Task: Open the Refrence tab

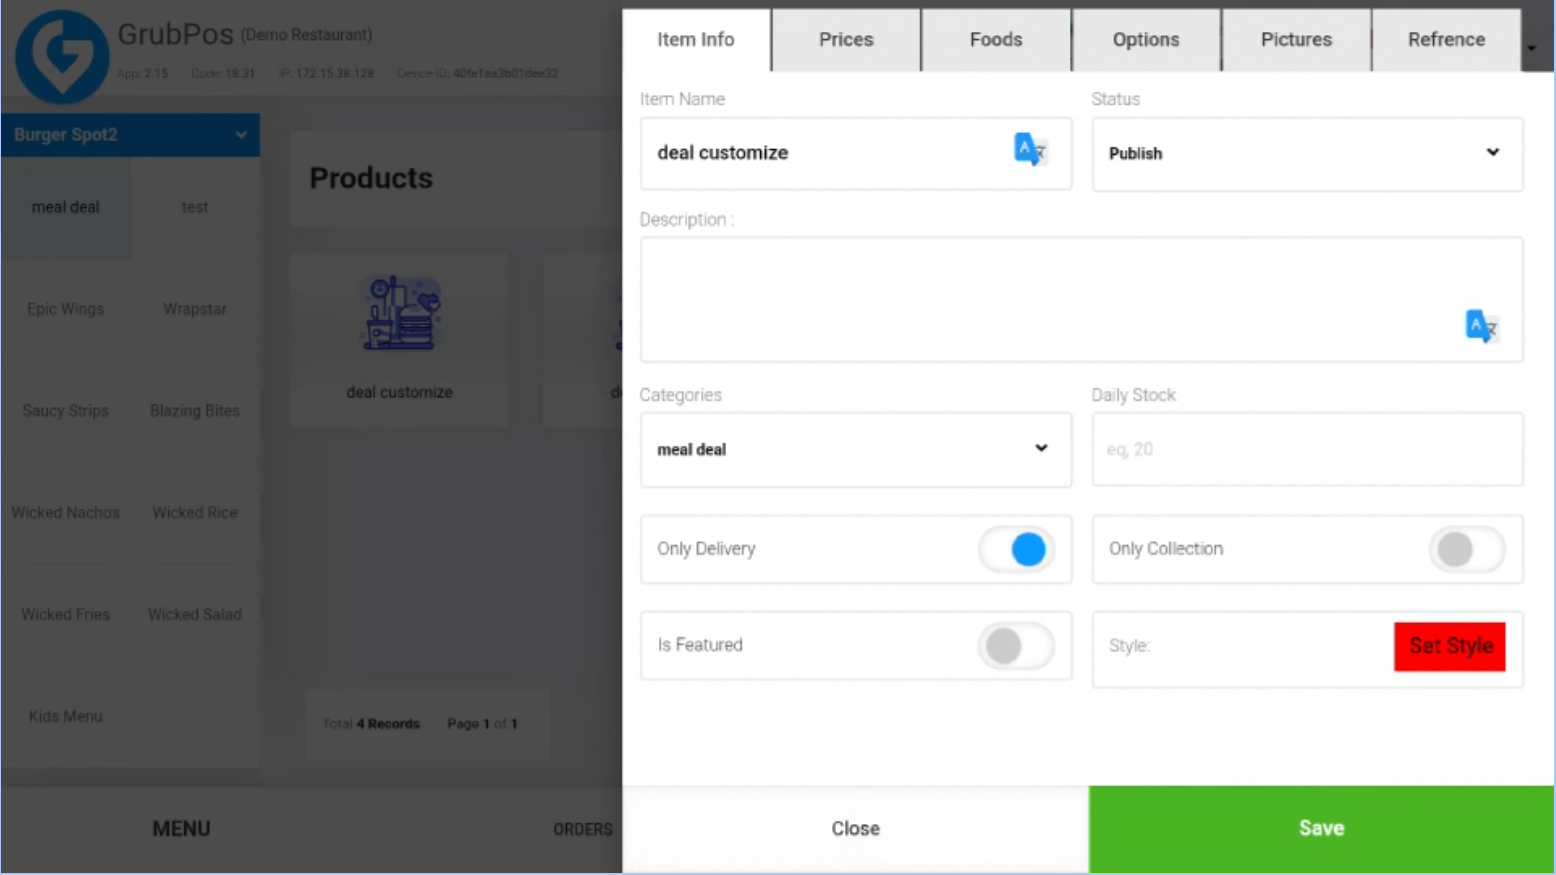Action: click(x=1446, y=40)
